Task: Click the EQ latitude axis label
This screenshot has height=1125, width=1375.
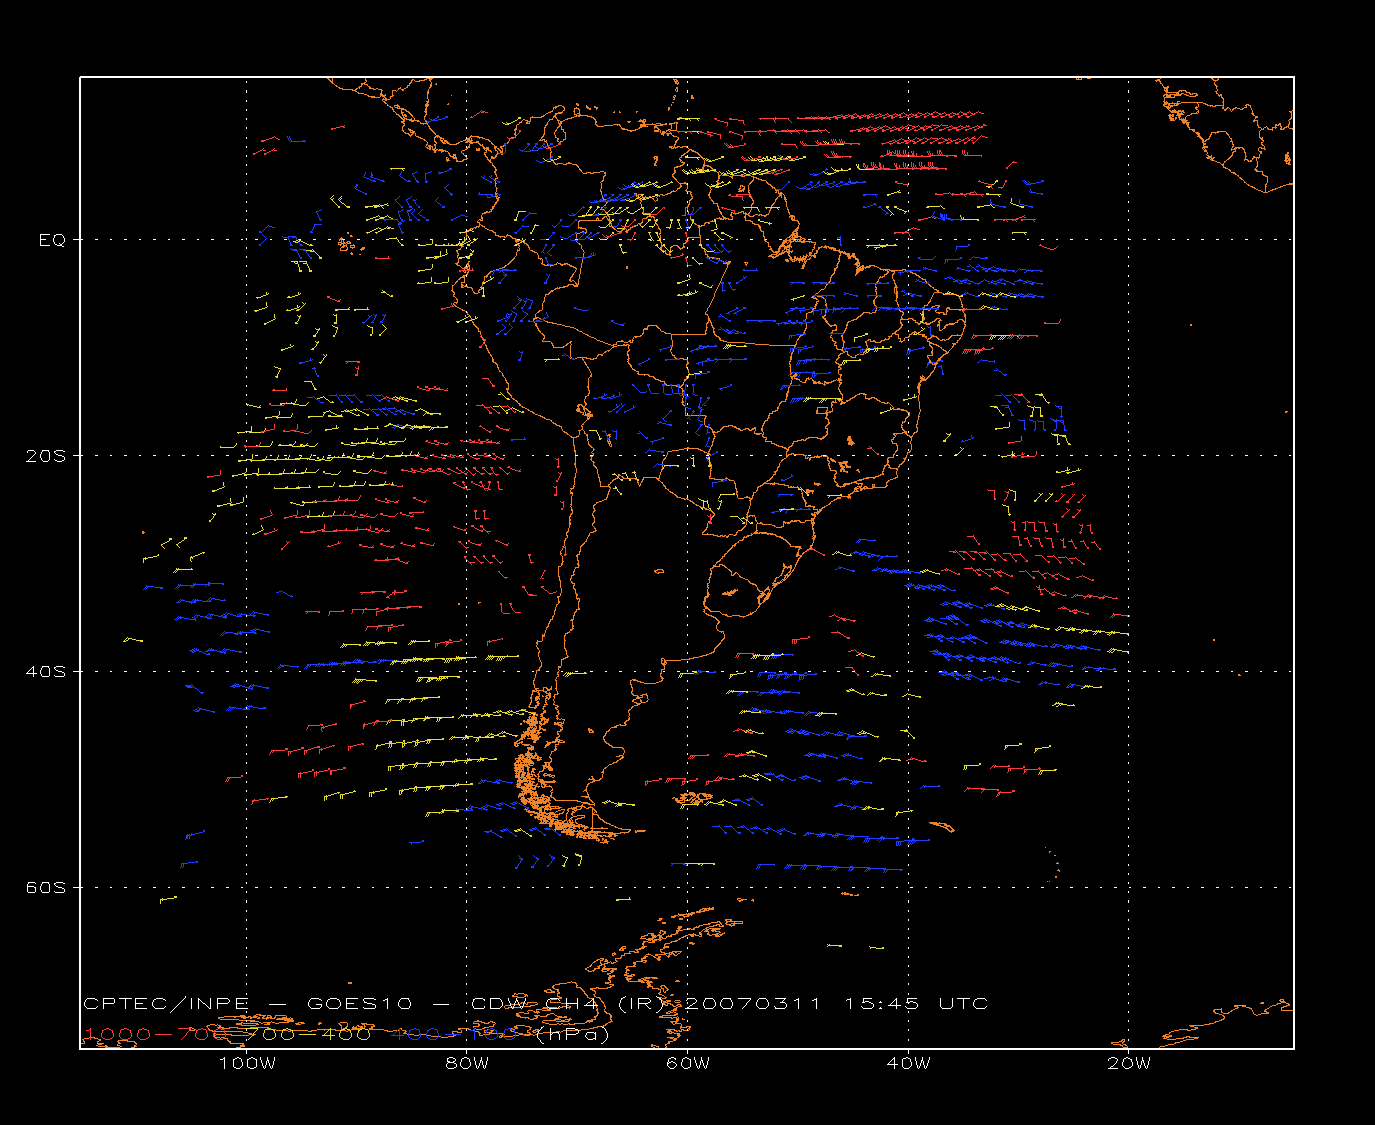Action: tap(52, 240)
